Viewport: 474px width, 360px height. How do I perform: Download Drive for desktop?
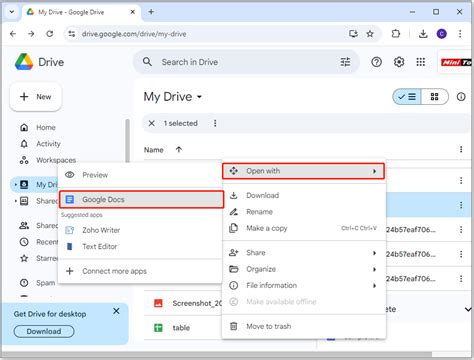pyautogui.click(x=44, y=331)
